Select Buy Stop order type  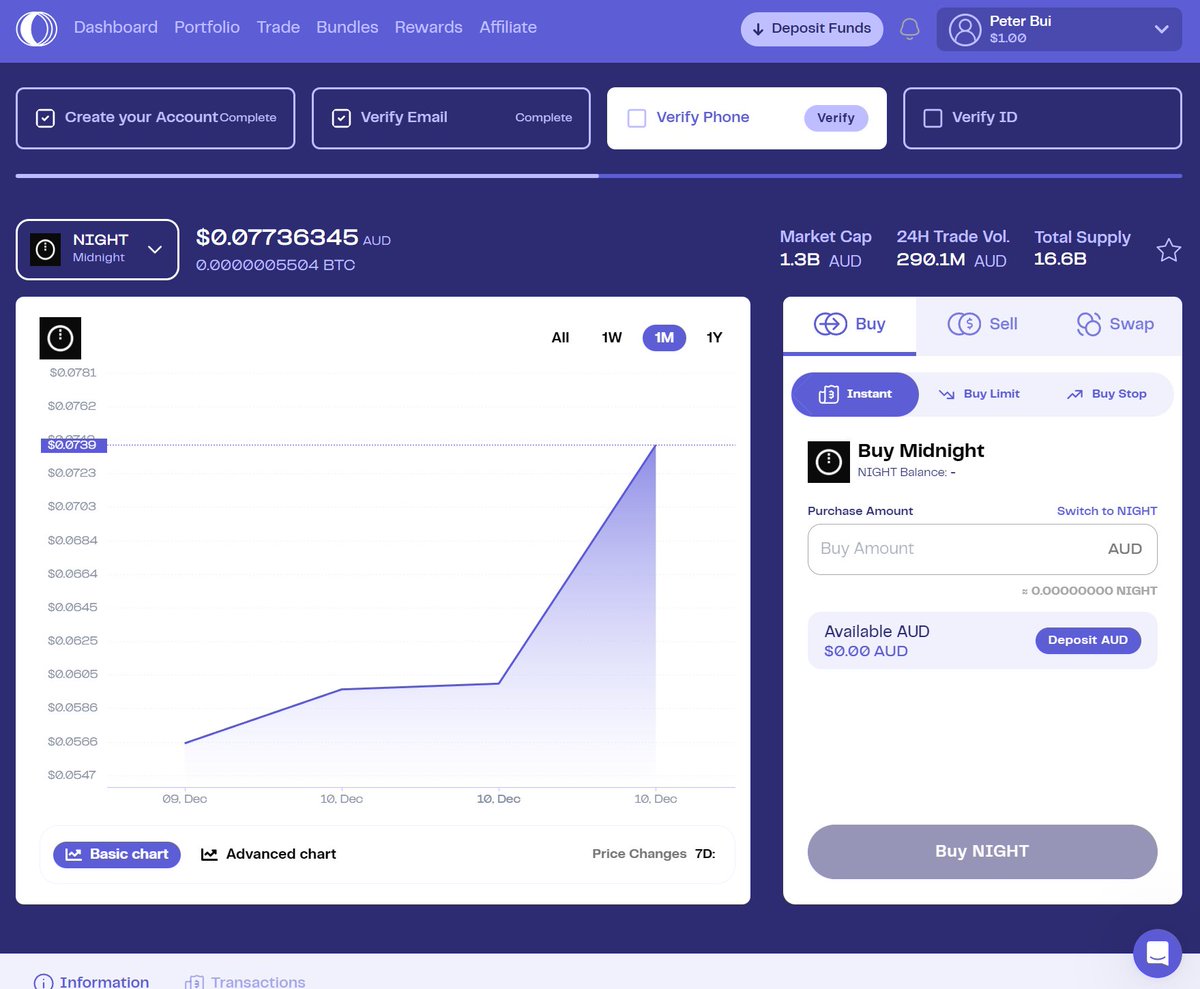pyautogui.click(x=1106, y=394)
